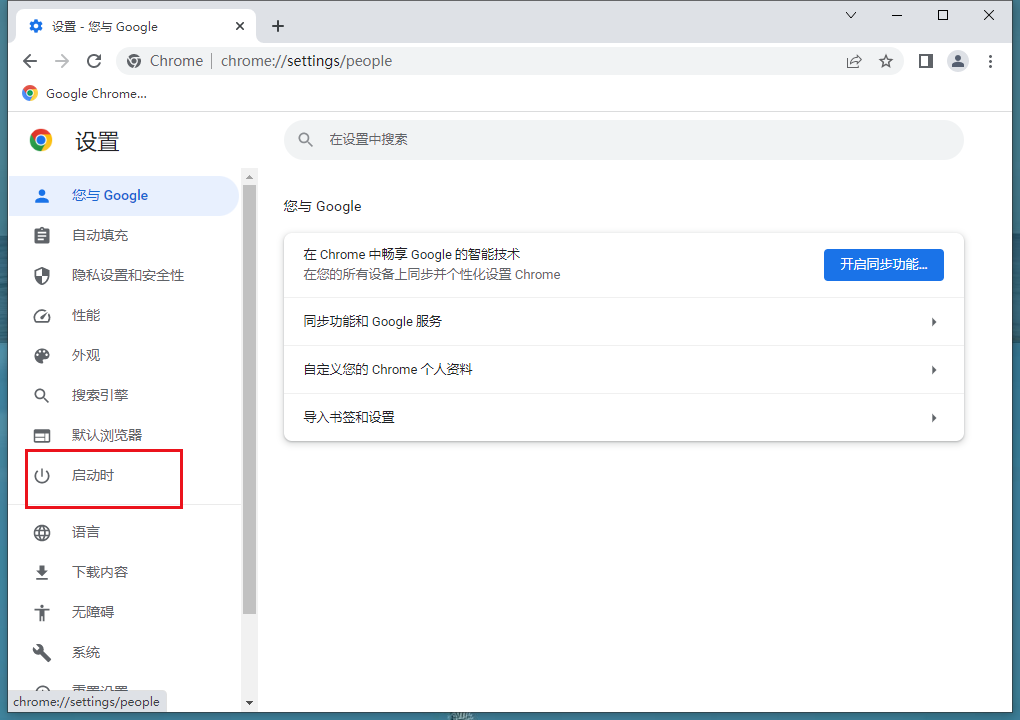
Task: Minimize the Chrome window
Action: tap(897, 15)
